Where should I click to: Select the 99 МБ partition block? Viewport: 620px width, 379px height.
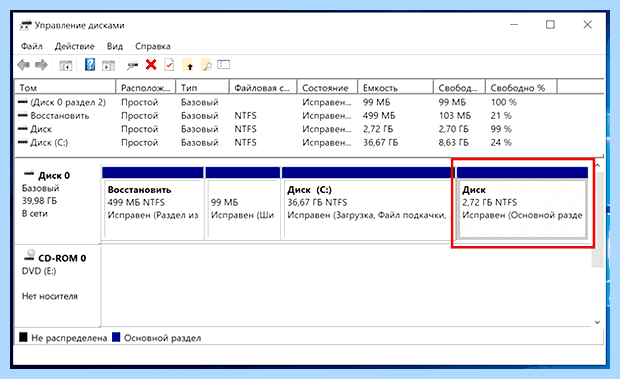[243, 203]
